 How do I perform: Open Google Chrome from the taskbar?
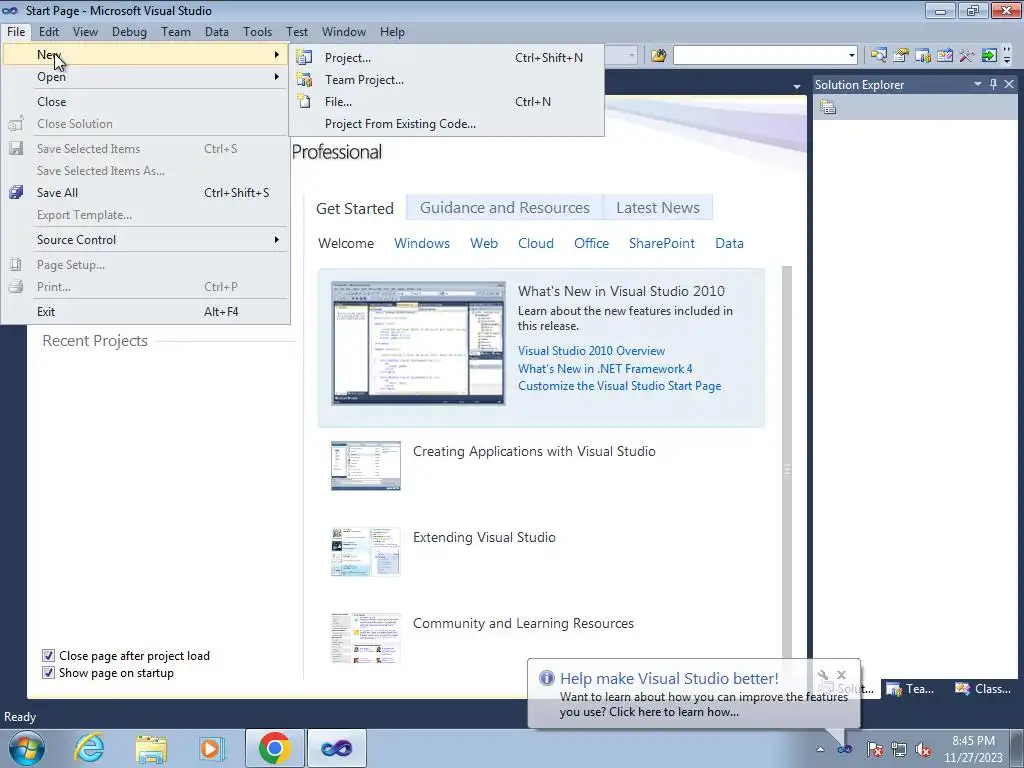pyautogui.click(x=274, y=748)
